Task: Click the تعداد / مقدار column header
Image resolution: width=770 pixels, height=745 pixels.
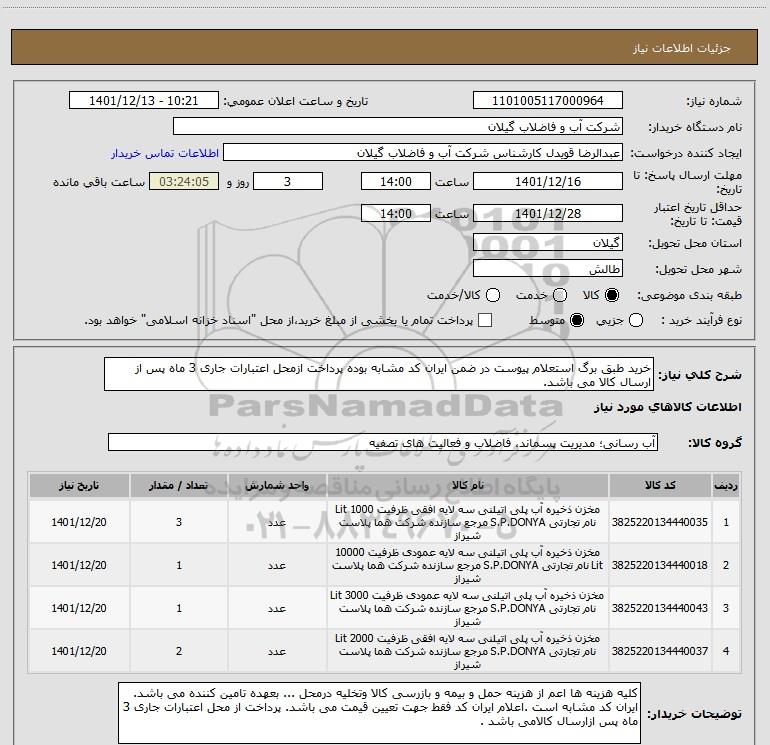Action: [179, 486]
